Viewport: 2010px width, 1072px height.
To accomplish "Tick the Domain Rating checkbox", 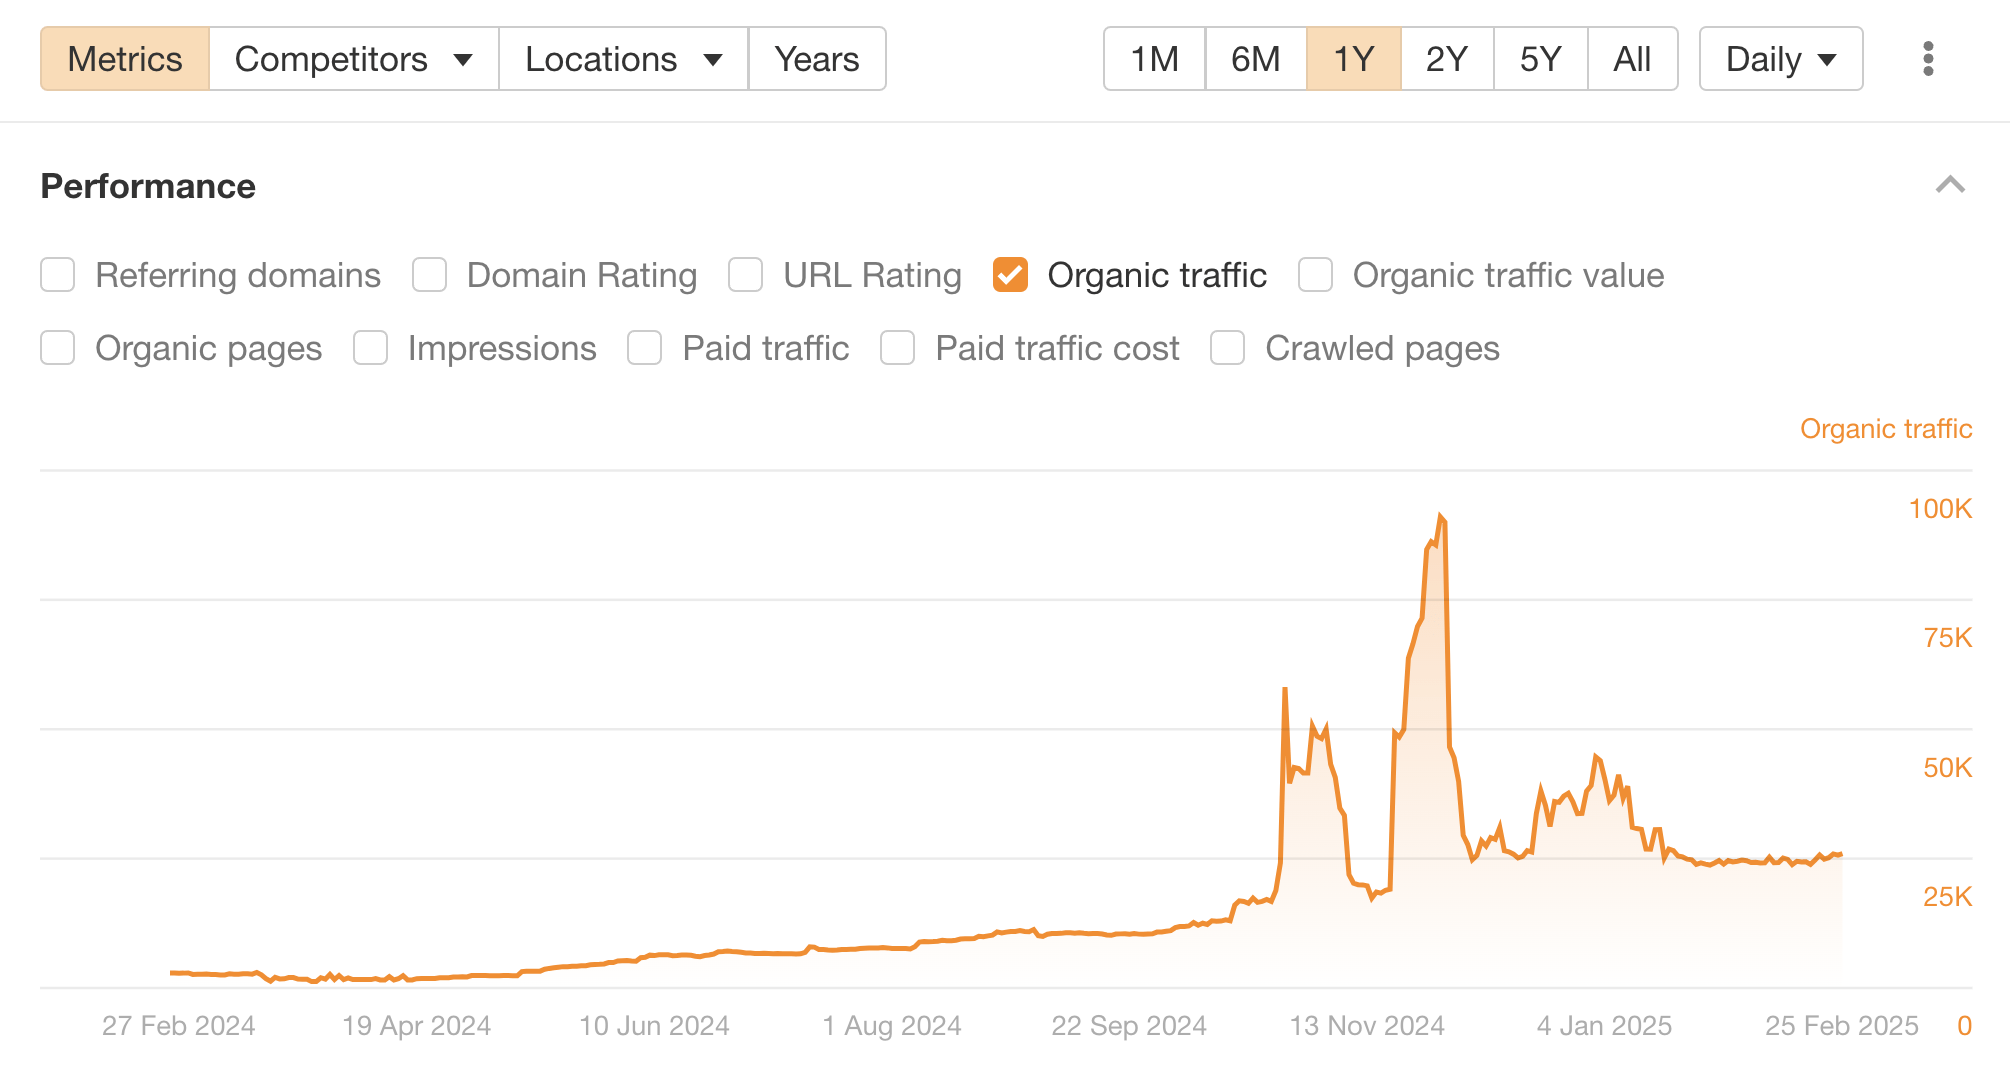I will click(x=430, y=275).
